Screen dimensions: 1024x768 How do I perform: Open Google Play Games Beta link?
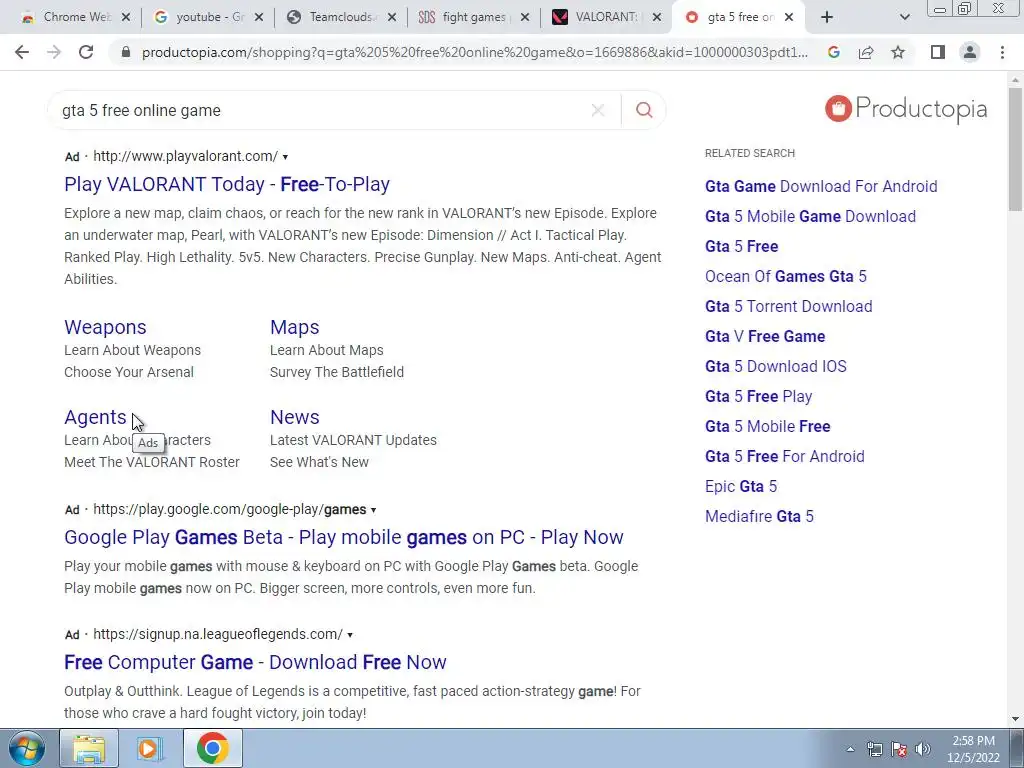[344, 537]
